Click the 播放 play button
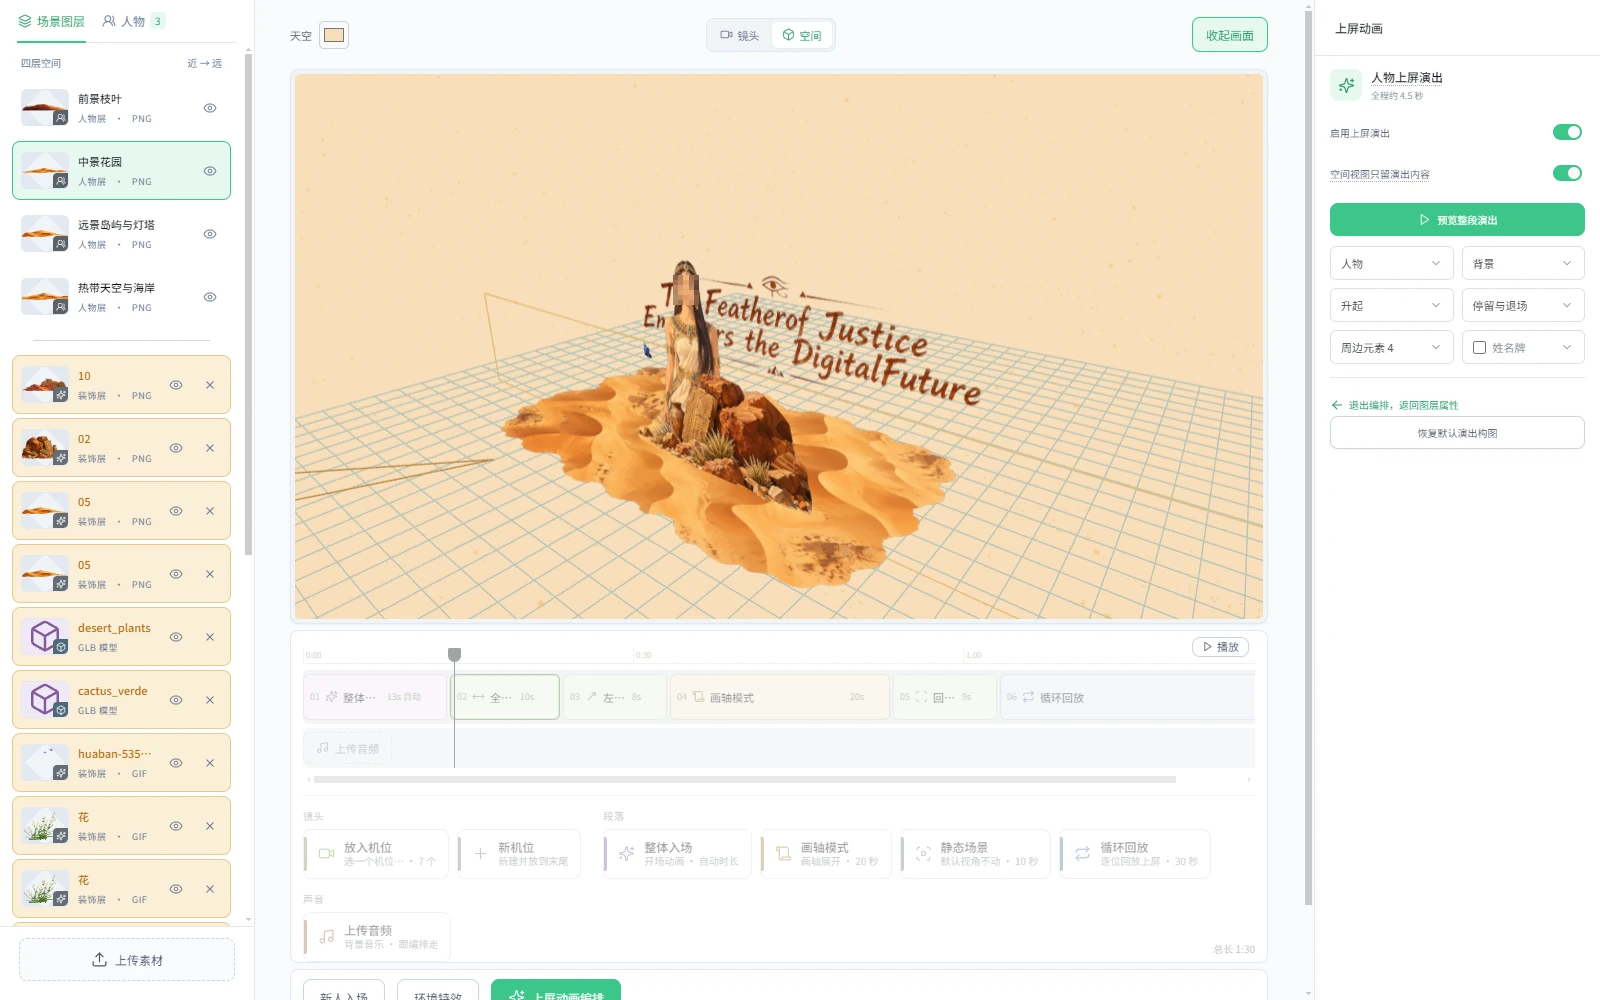1600x1000 pixels. tap(1220, 647)
